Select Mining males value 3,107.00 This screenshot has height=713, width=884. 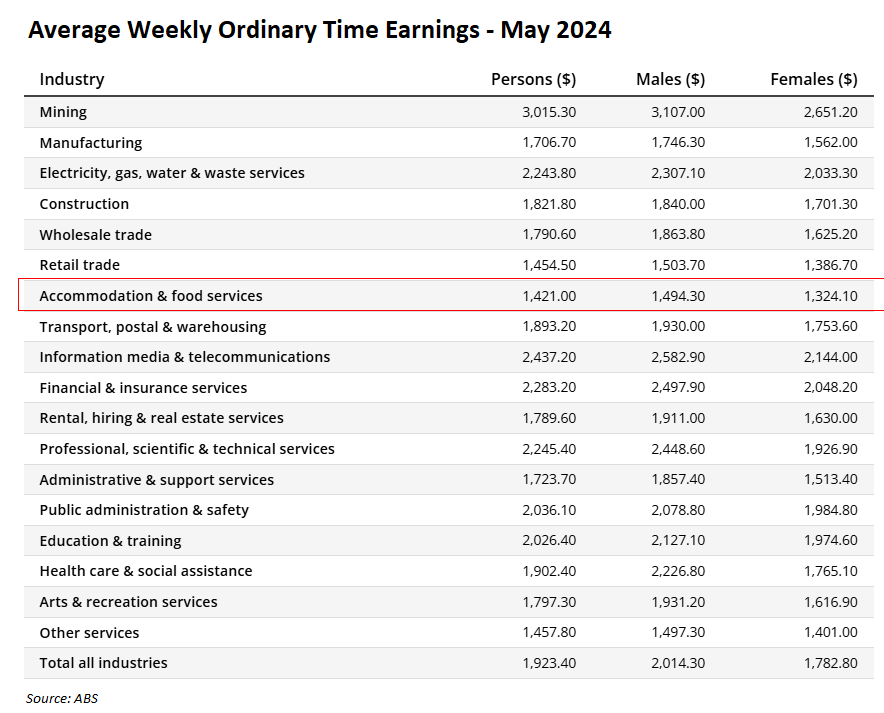pos(677,112)
